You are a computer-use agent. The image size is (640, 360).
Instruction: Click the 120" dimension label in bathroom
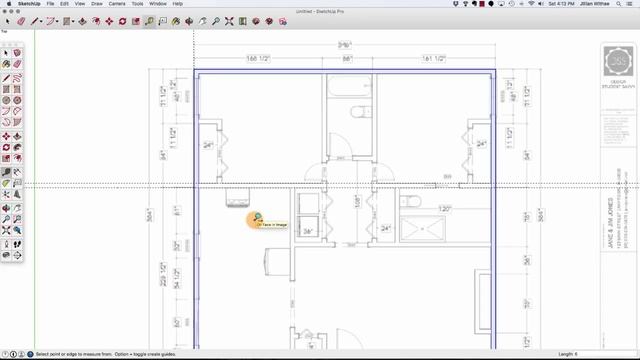click(444, 209)
